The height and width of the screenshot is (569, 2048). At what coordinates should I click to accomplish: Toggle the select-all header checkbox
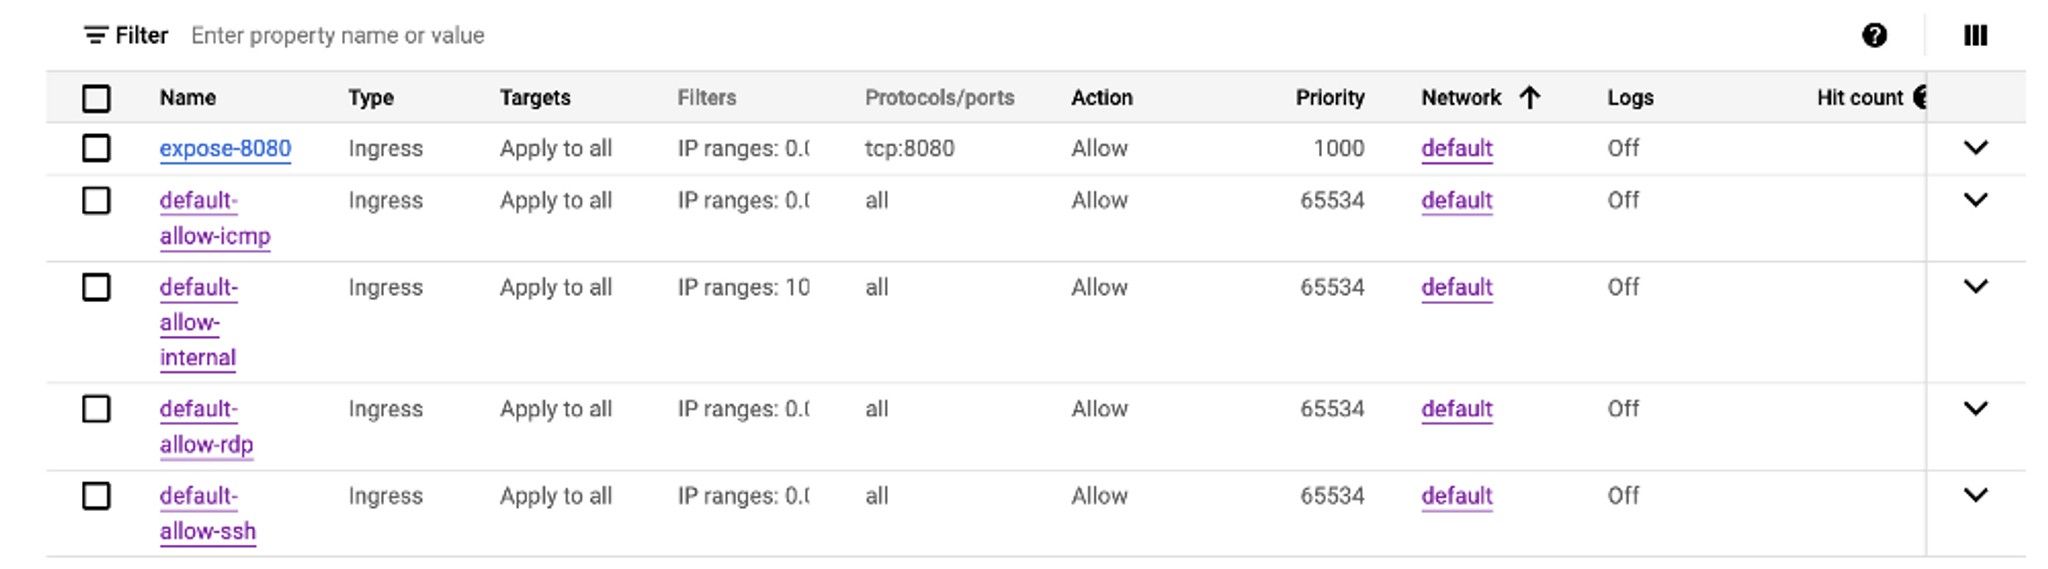tap(96, 98)
